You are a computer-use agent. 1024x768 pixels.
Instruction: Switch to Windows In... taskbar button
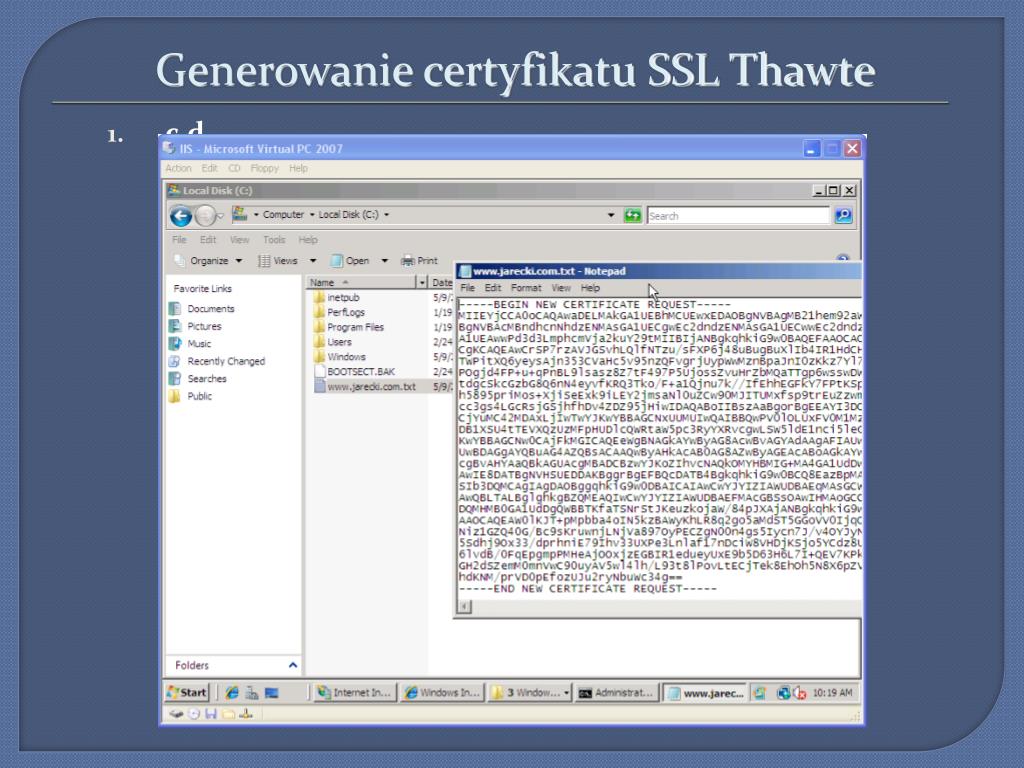[442, 693]
